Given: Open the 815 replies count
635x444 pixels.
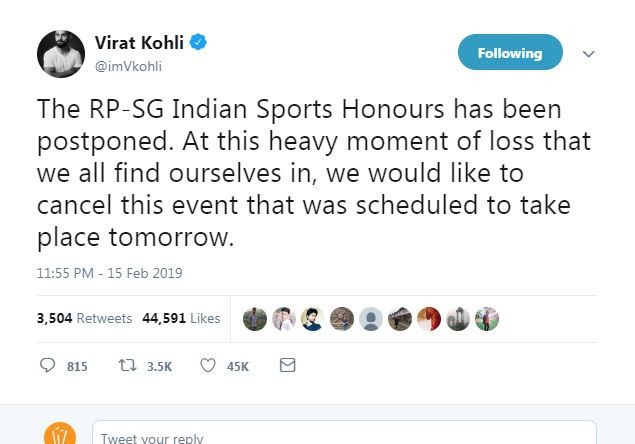Looking at the screenshot, I should pyautogui.click(x=77, y=367).
